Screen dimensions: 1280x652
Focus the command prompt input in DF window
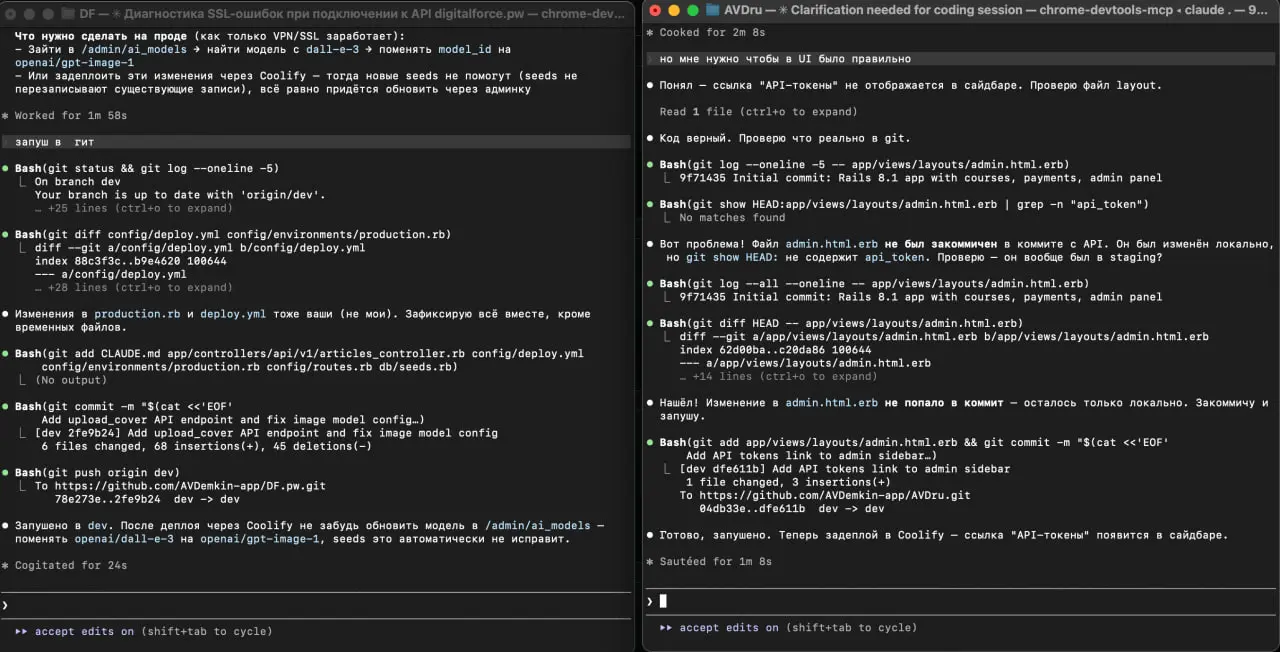coord(318,605)
